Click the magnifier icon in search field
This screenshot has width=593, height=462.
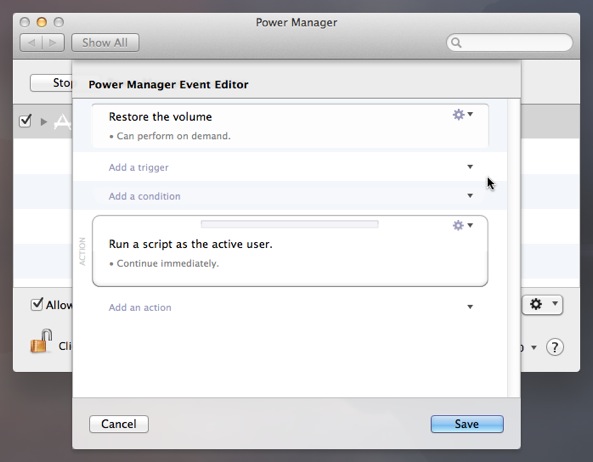tap(456, 43)
